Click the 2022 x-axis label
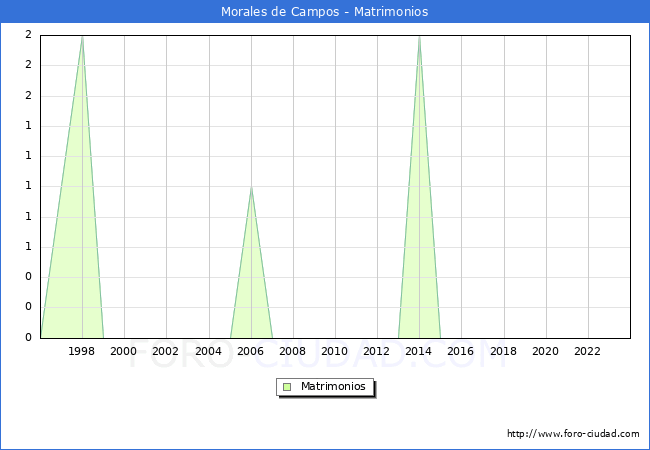 click(x=587, y=351)
